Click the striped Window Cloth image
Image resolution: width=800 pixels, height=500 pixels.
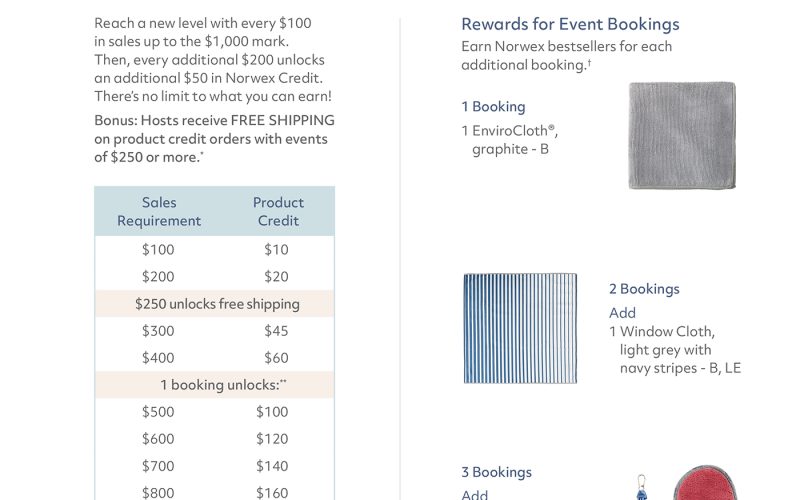pyautogui.click(x=520, y=328)
